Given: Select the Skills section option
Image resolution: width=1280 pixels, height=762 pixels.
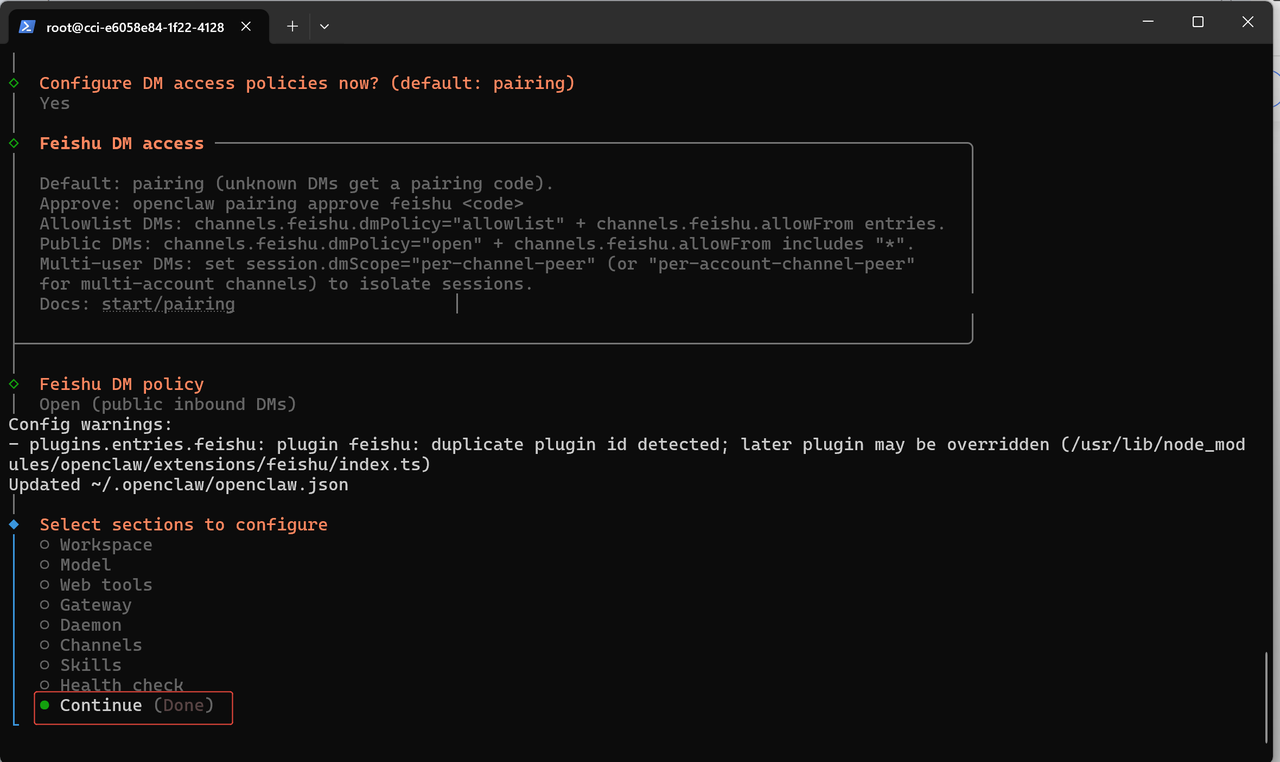Looking at the screenshot, I should click(80, 665).
